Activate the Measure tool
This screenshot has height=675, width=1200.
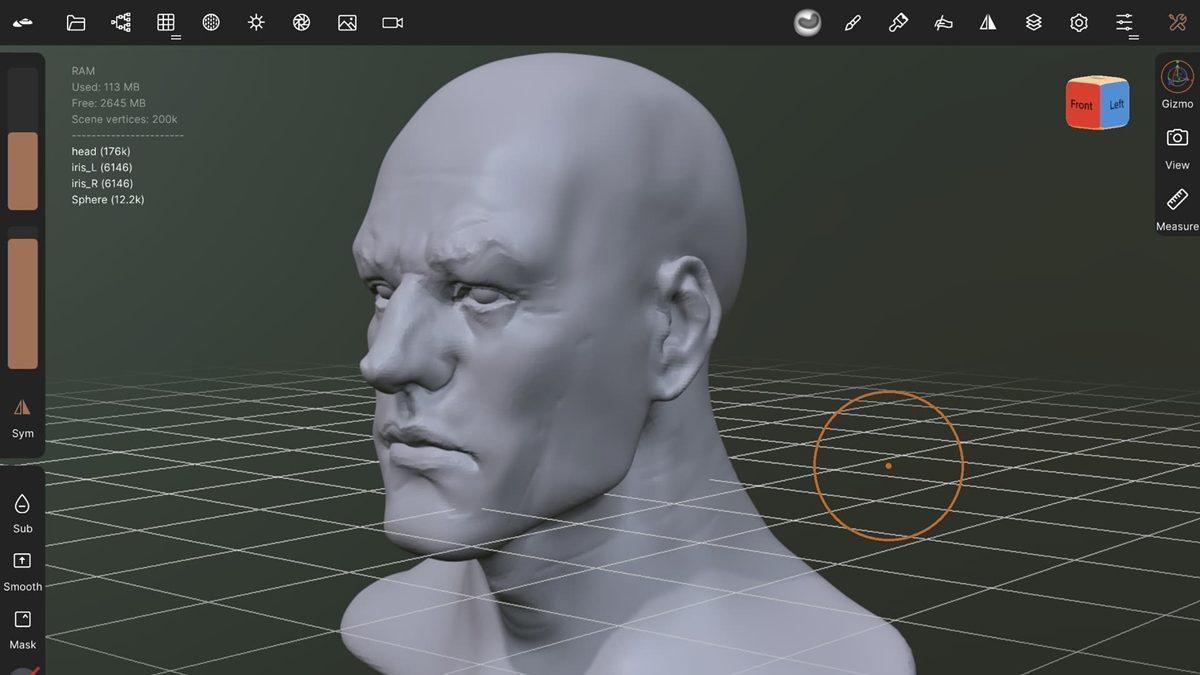[1176, 203]
